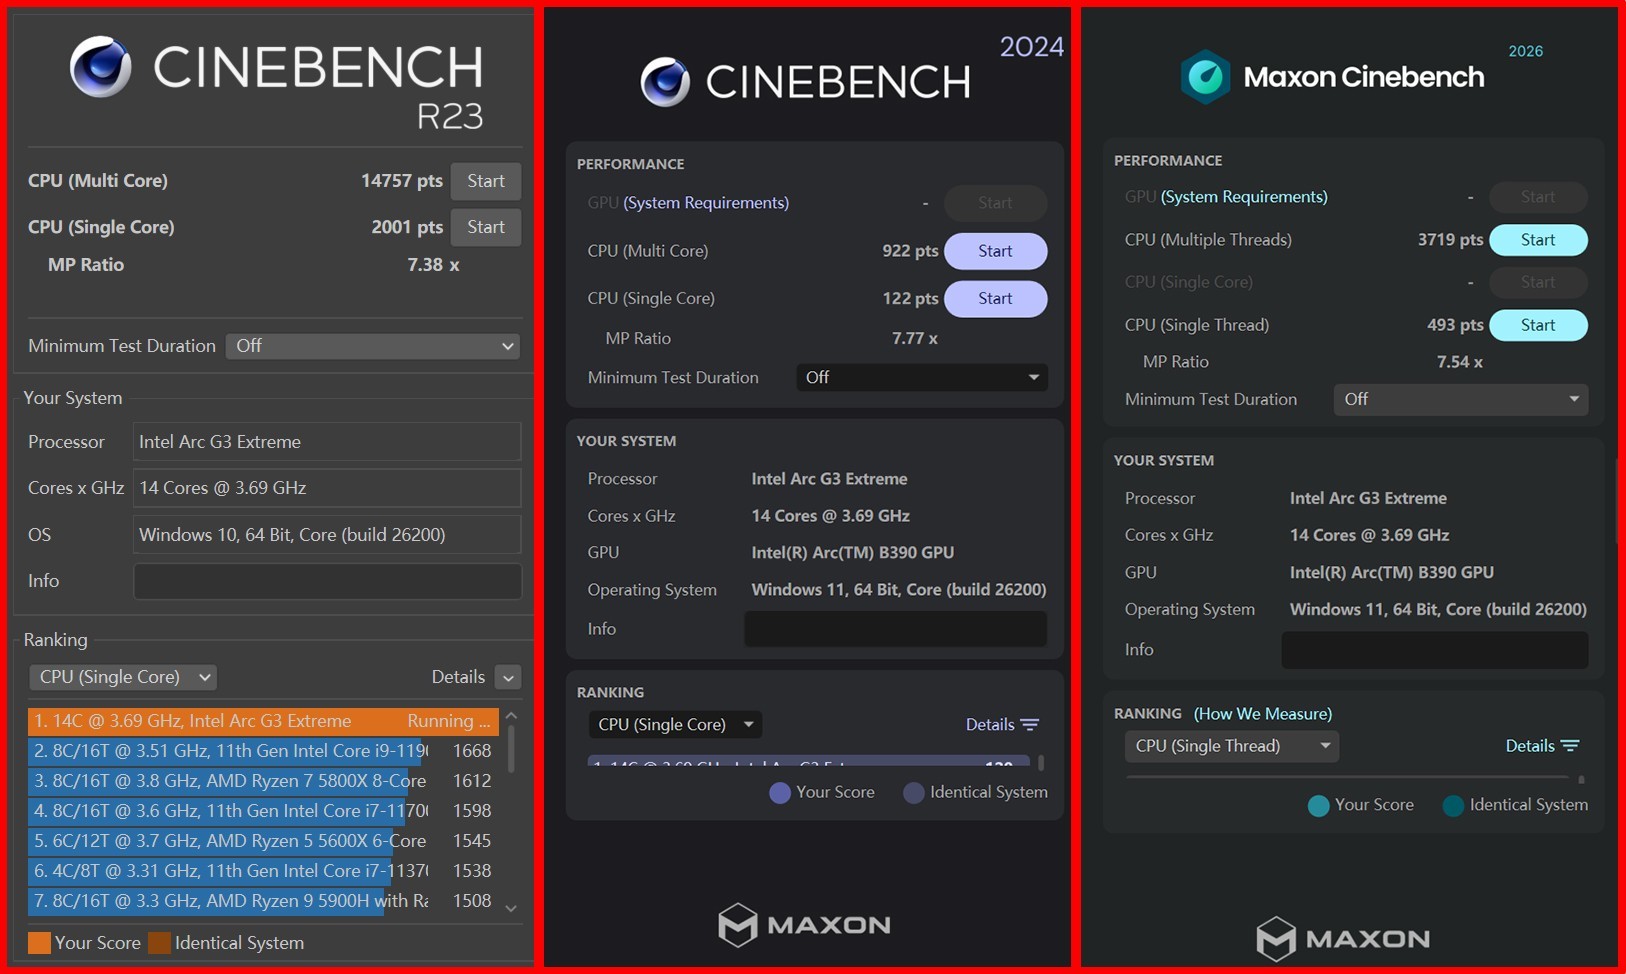1626x974 pixels.
Task: Expand the Details chevron in R23 ranking
Action: (508, 678)
